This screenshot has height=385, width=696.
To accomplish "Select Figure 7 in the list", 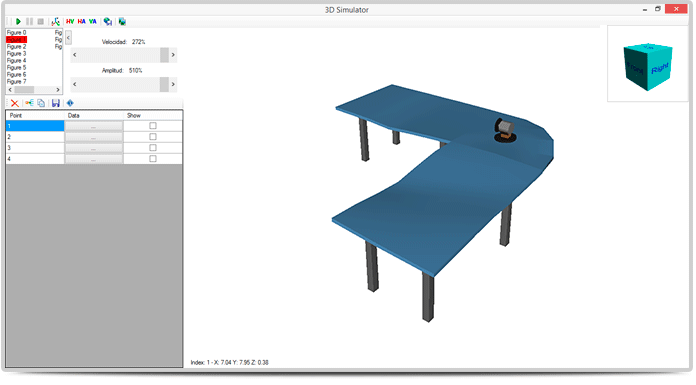I will point(16,82).
